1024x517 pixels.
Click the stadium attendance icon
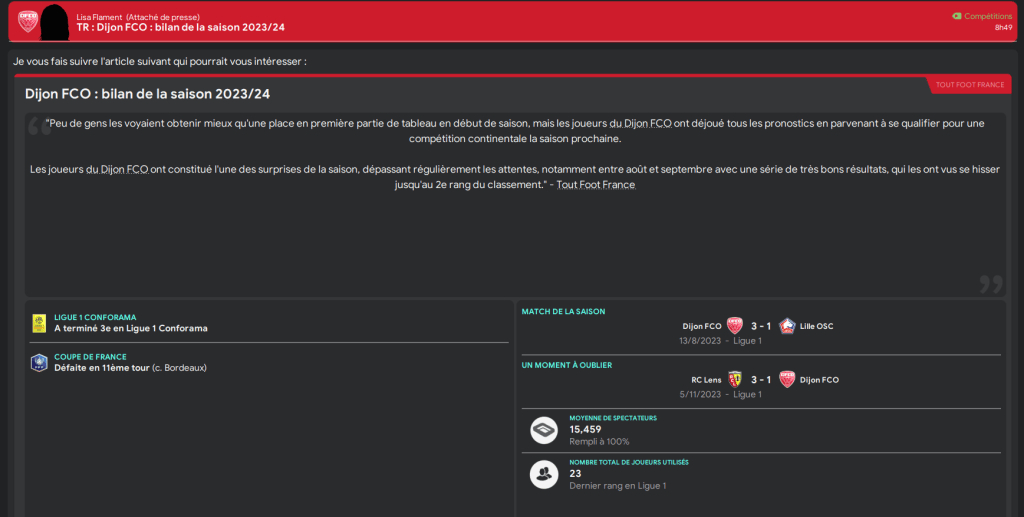tap(544, 429)
